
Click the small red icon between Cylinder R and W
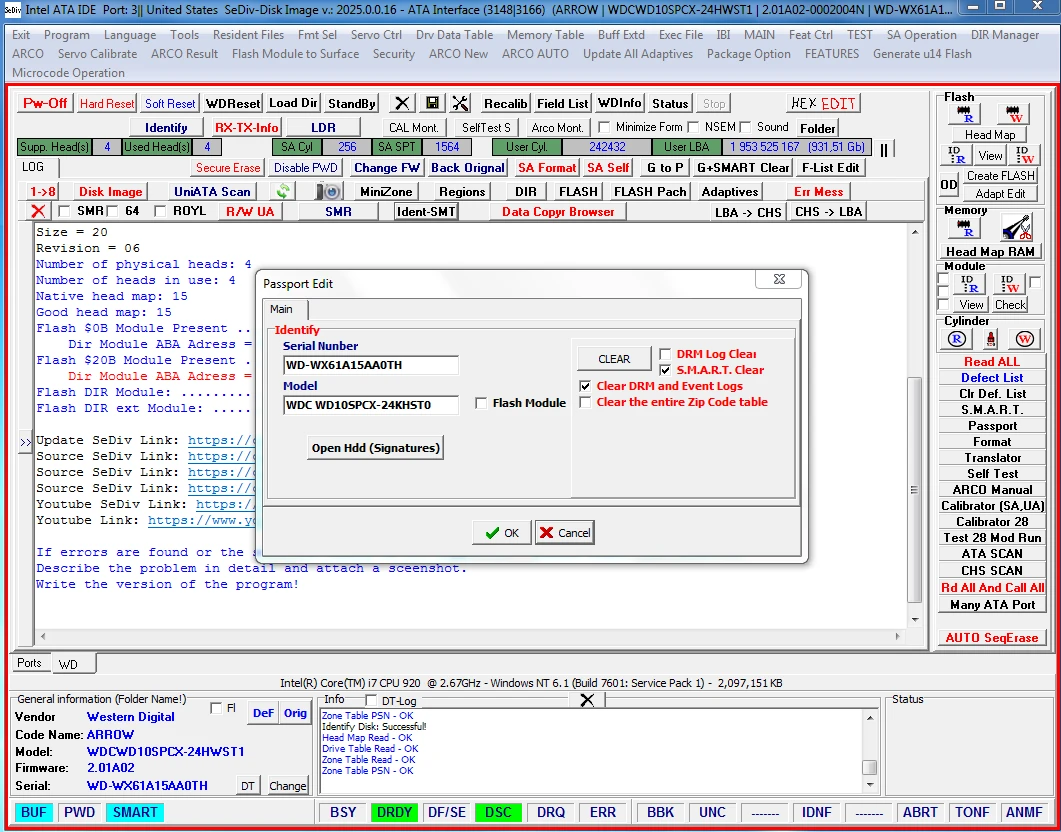tap(991, 339)
